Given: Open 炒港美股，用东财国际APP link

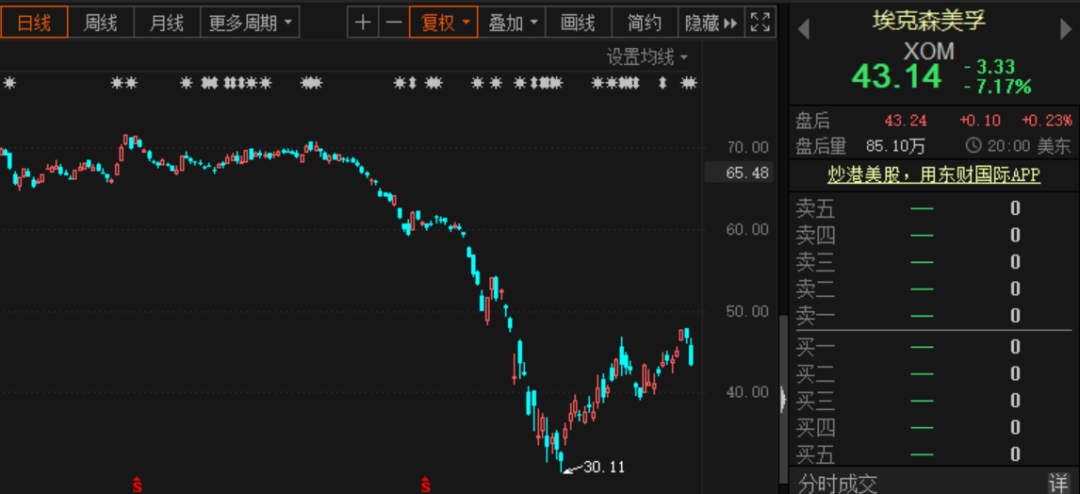Looking at the screenshot, I should (934, 175).
